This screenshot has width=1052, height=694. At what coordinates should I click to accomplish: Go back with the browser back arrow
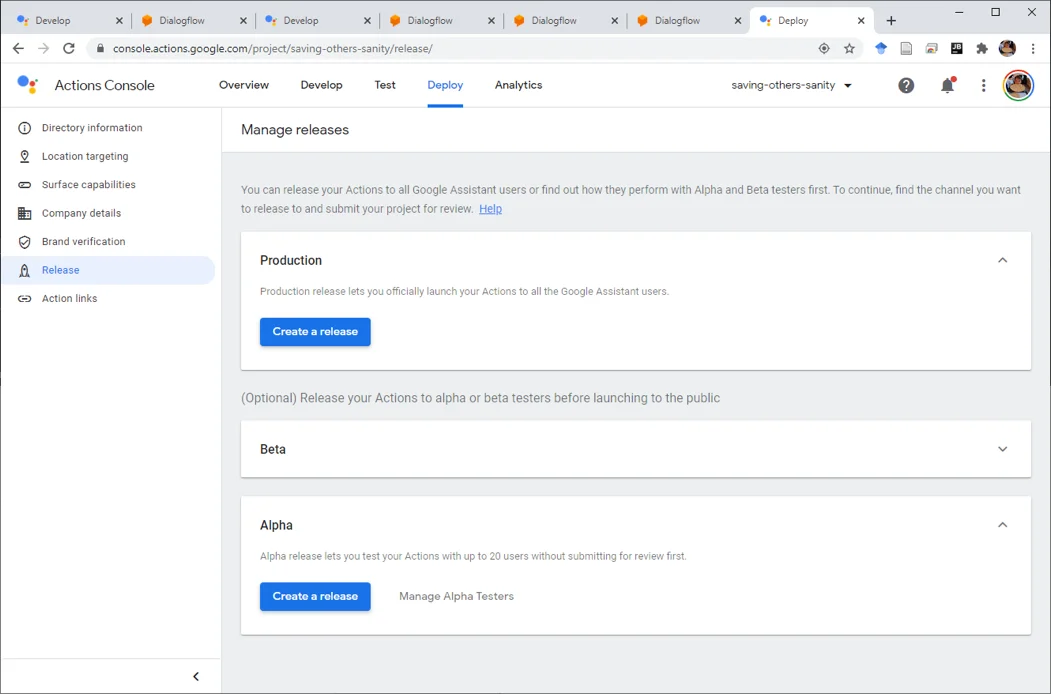coord(18,48)
